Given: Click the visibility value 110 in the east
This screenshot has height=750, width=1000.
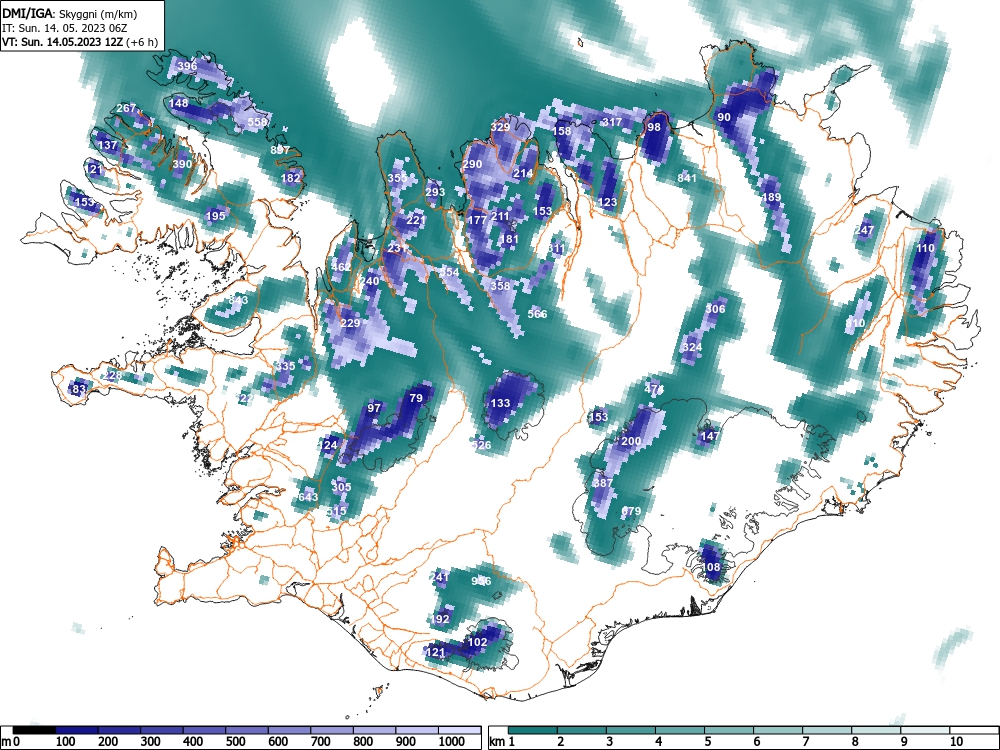Looking at the screenshot, I should point(925,248).
